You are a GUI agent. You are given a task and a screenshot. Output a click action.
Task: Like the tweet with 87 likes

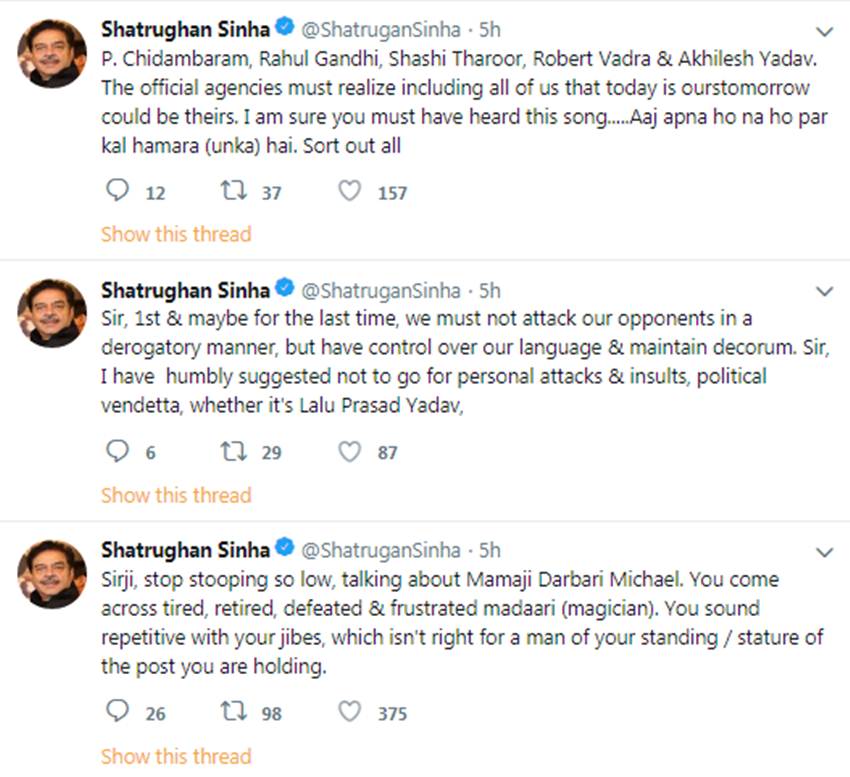(x=348, y=452)
